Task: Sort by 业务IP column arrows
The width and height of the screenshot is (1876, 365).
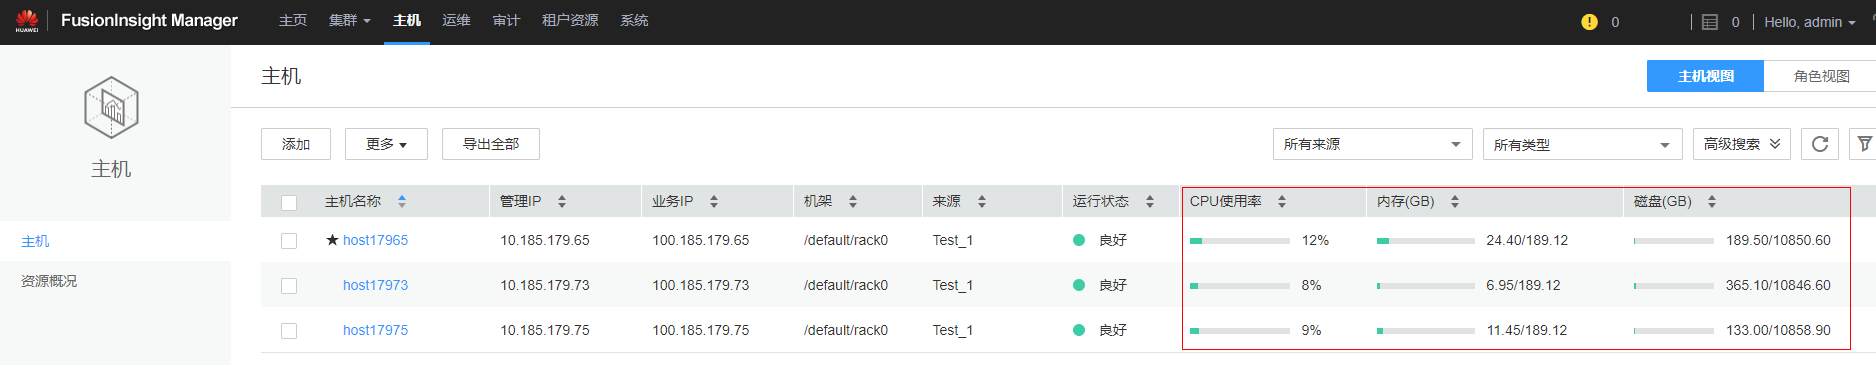Action: click(x=714, y=201)
